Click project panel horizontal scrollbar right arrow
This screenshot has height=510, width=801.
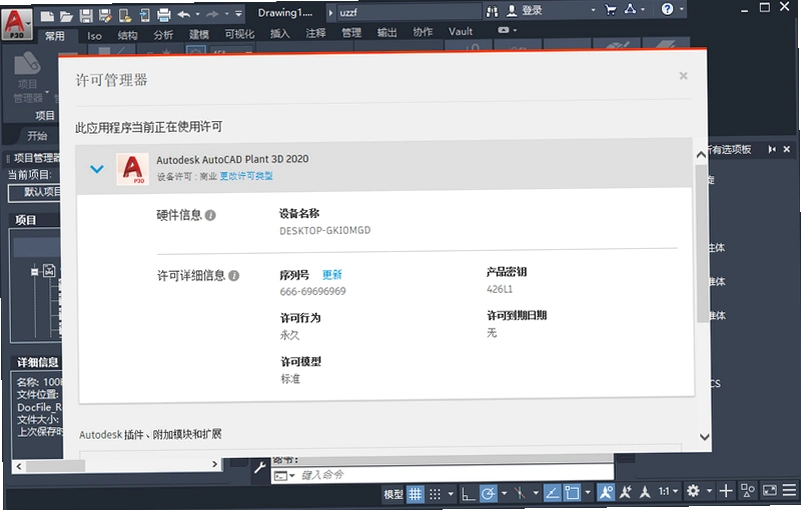click(x=215, y=464)
